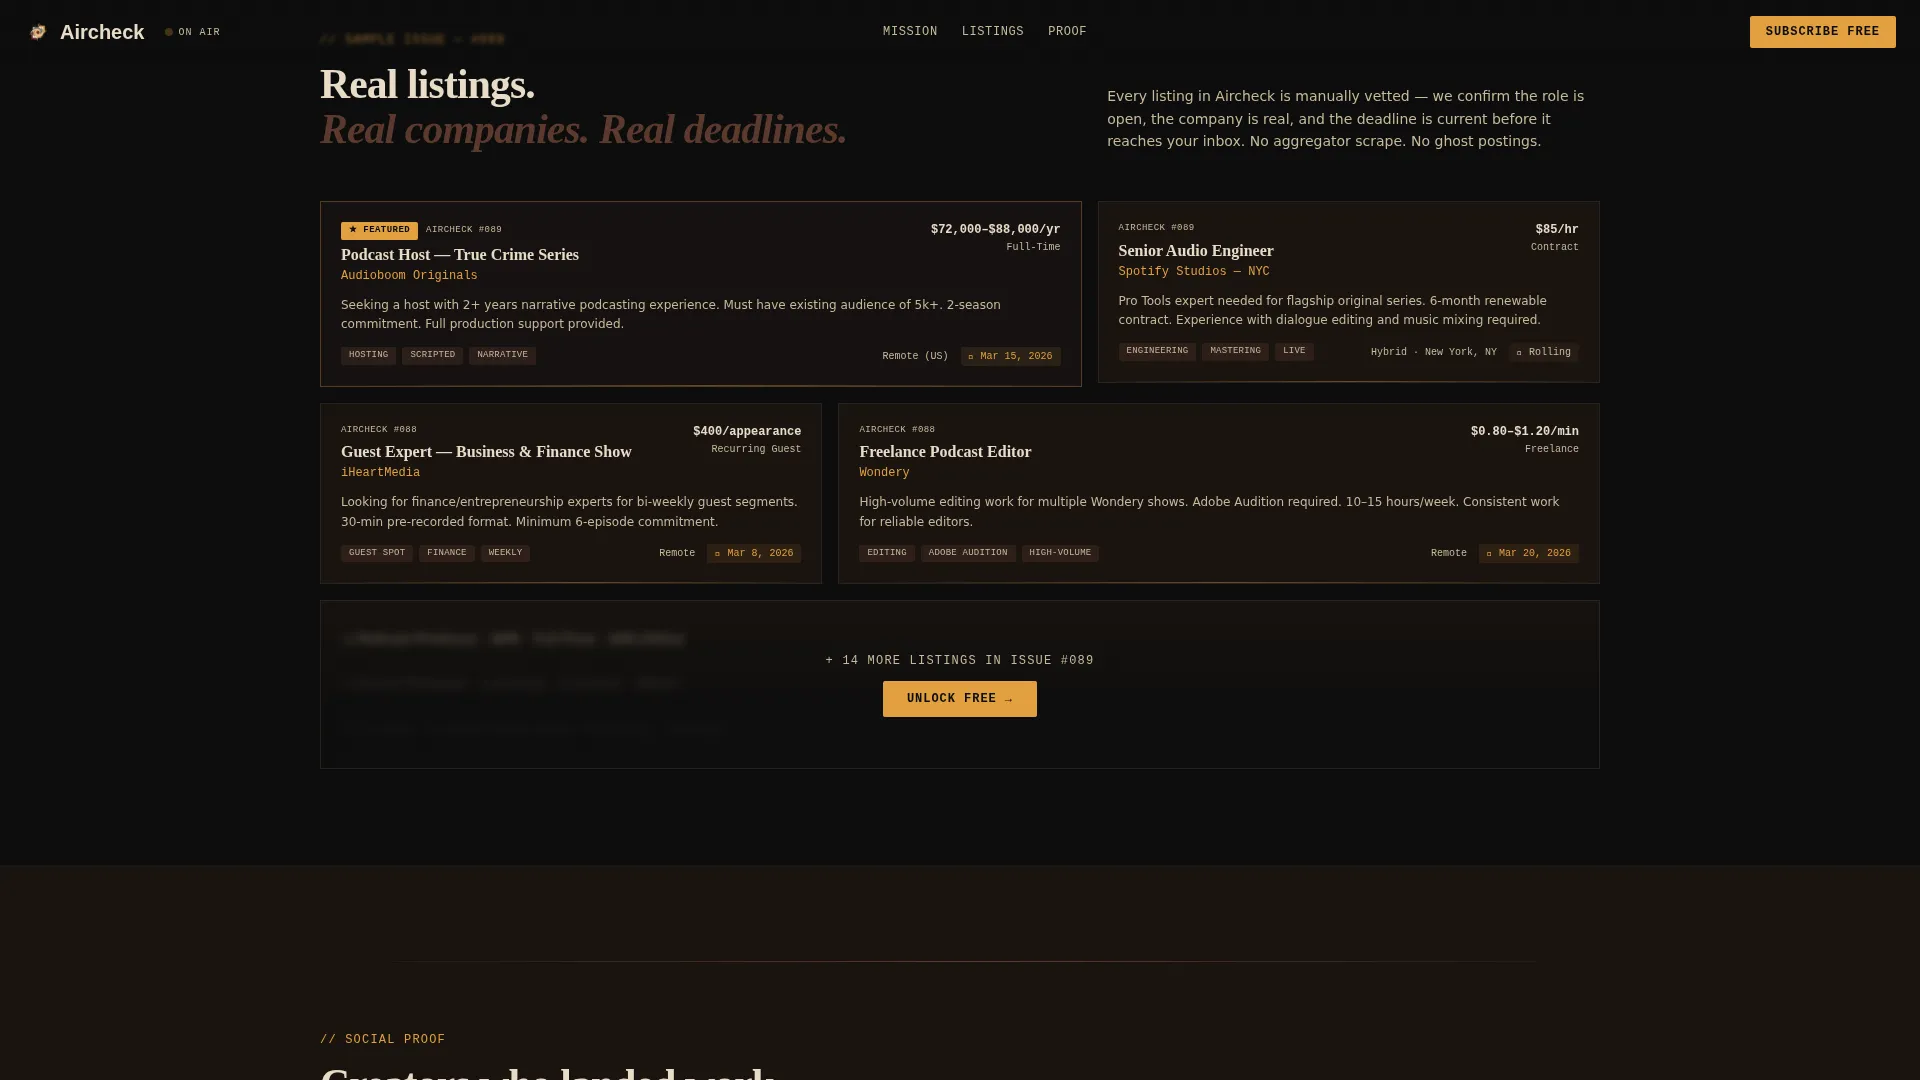Click $400/appearance pay text

tap(747, 432)
